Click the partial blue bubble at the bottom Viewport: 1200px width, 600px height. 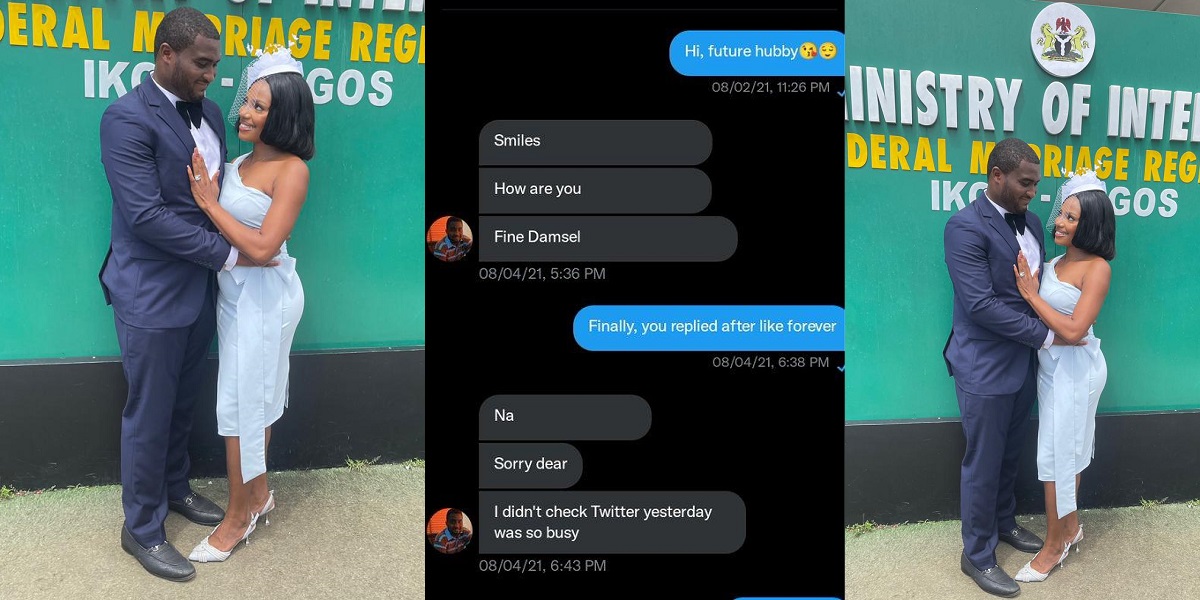[x=788, y=597]
